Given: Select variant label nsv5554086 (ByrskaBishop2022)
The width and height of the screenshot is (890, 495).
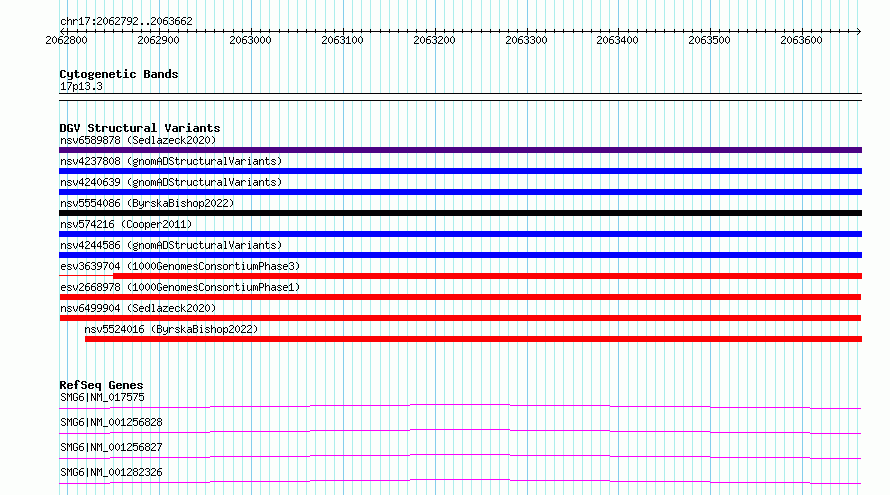Looking at the screenshot, I should pos(147,203).
